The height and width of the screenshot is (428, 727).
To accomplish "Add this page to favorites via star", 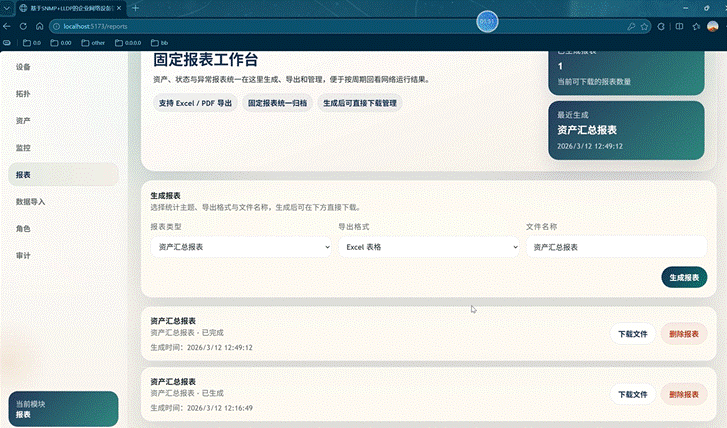I will pyautogui.click(x=644, y=26).
